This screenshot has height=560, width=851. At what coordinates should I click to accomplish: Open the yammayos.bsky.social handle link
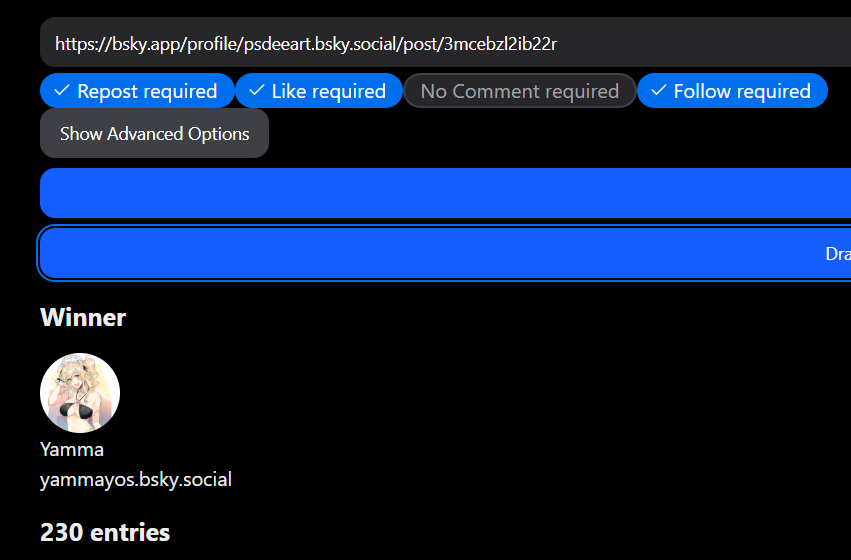coord(136,480)
